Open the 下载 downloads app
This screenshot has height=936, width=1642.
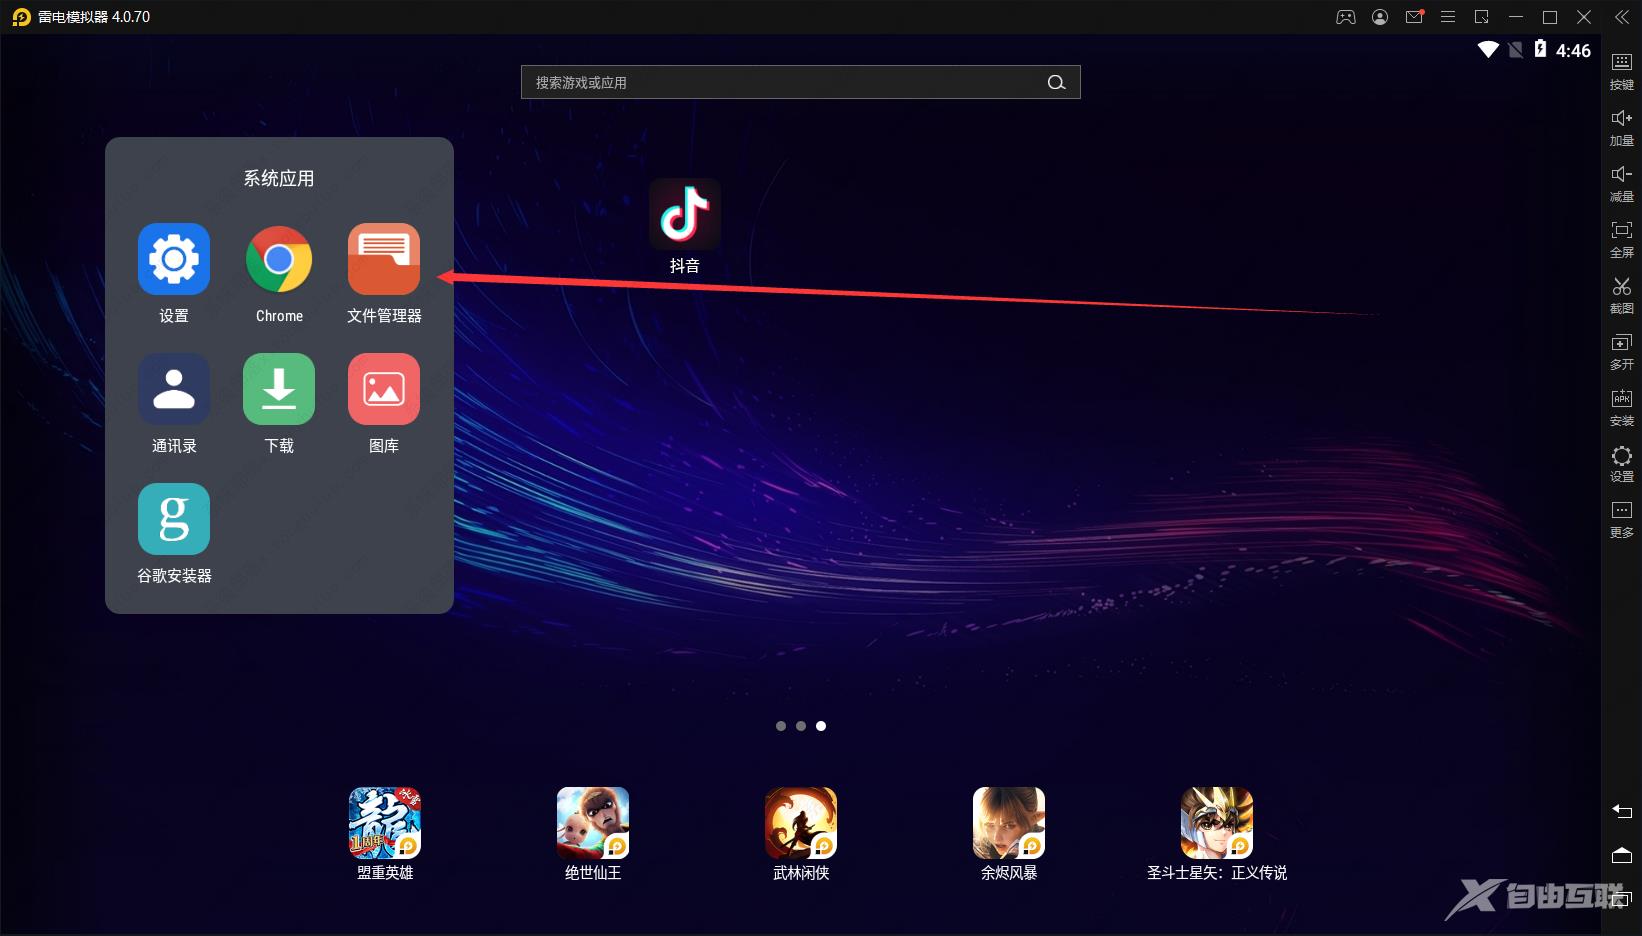tap(279, 389)
